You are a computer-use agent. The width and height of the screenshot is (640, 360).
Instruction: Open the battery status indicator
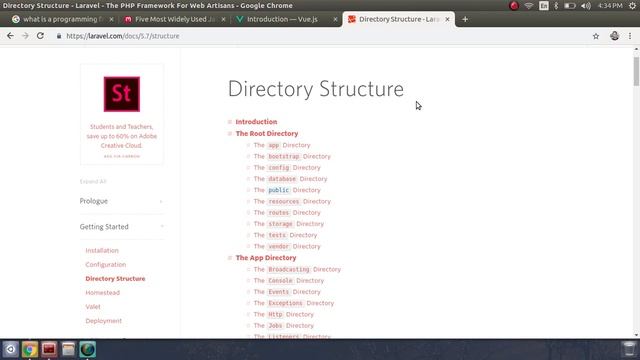click(570, 6)
